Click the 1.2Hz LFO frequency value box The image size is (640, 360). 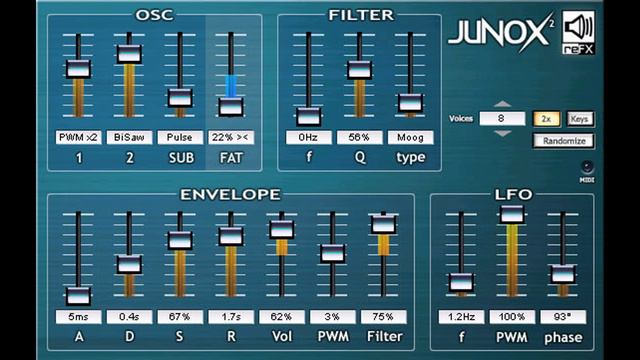(x=461, y=317)
